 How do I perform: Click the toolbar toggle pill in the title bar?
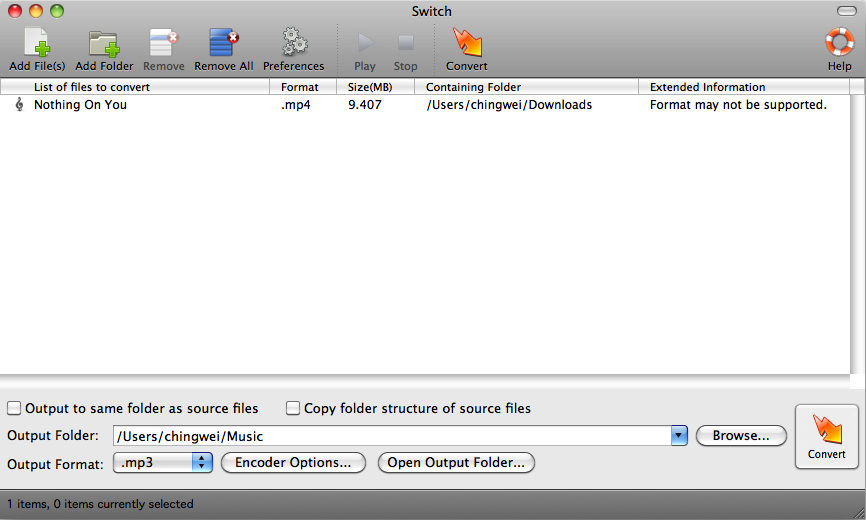coord(847,11)
